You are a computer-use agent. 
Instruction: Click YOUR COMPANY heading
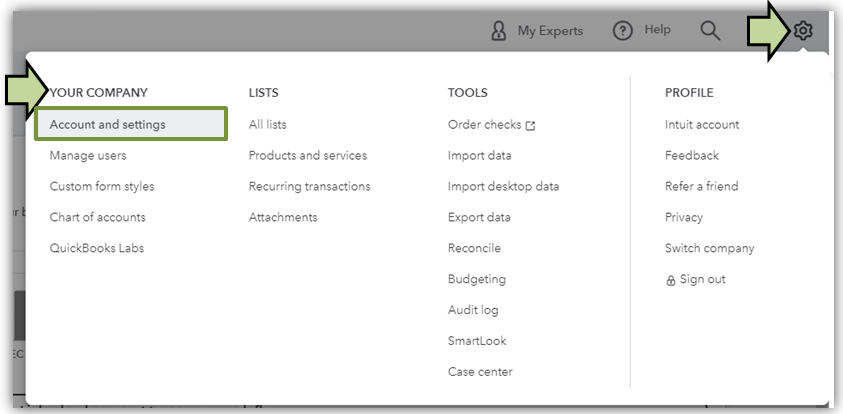(x=98, y=92)
